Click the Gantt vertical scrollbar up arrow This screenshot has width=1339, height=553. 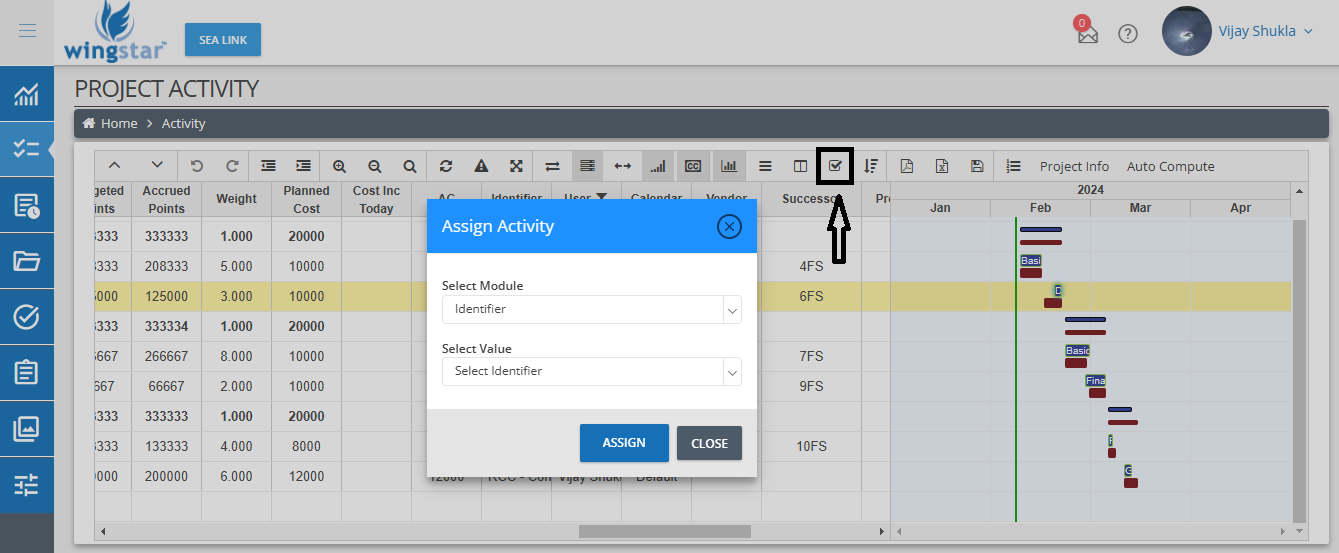click(x=1299, y=190)
